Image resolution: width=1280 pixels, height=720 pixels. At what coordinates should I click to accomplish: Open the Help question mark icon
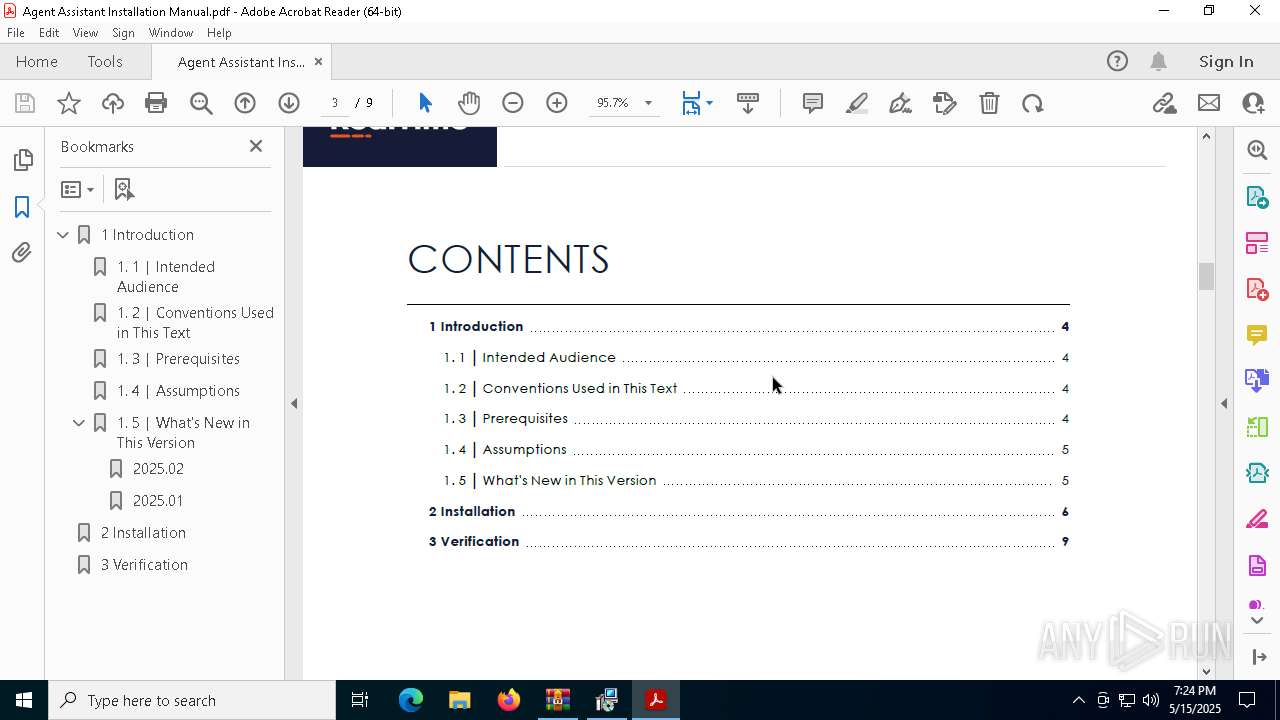[1117, 61]
